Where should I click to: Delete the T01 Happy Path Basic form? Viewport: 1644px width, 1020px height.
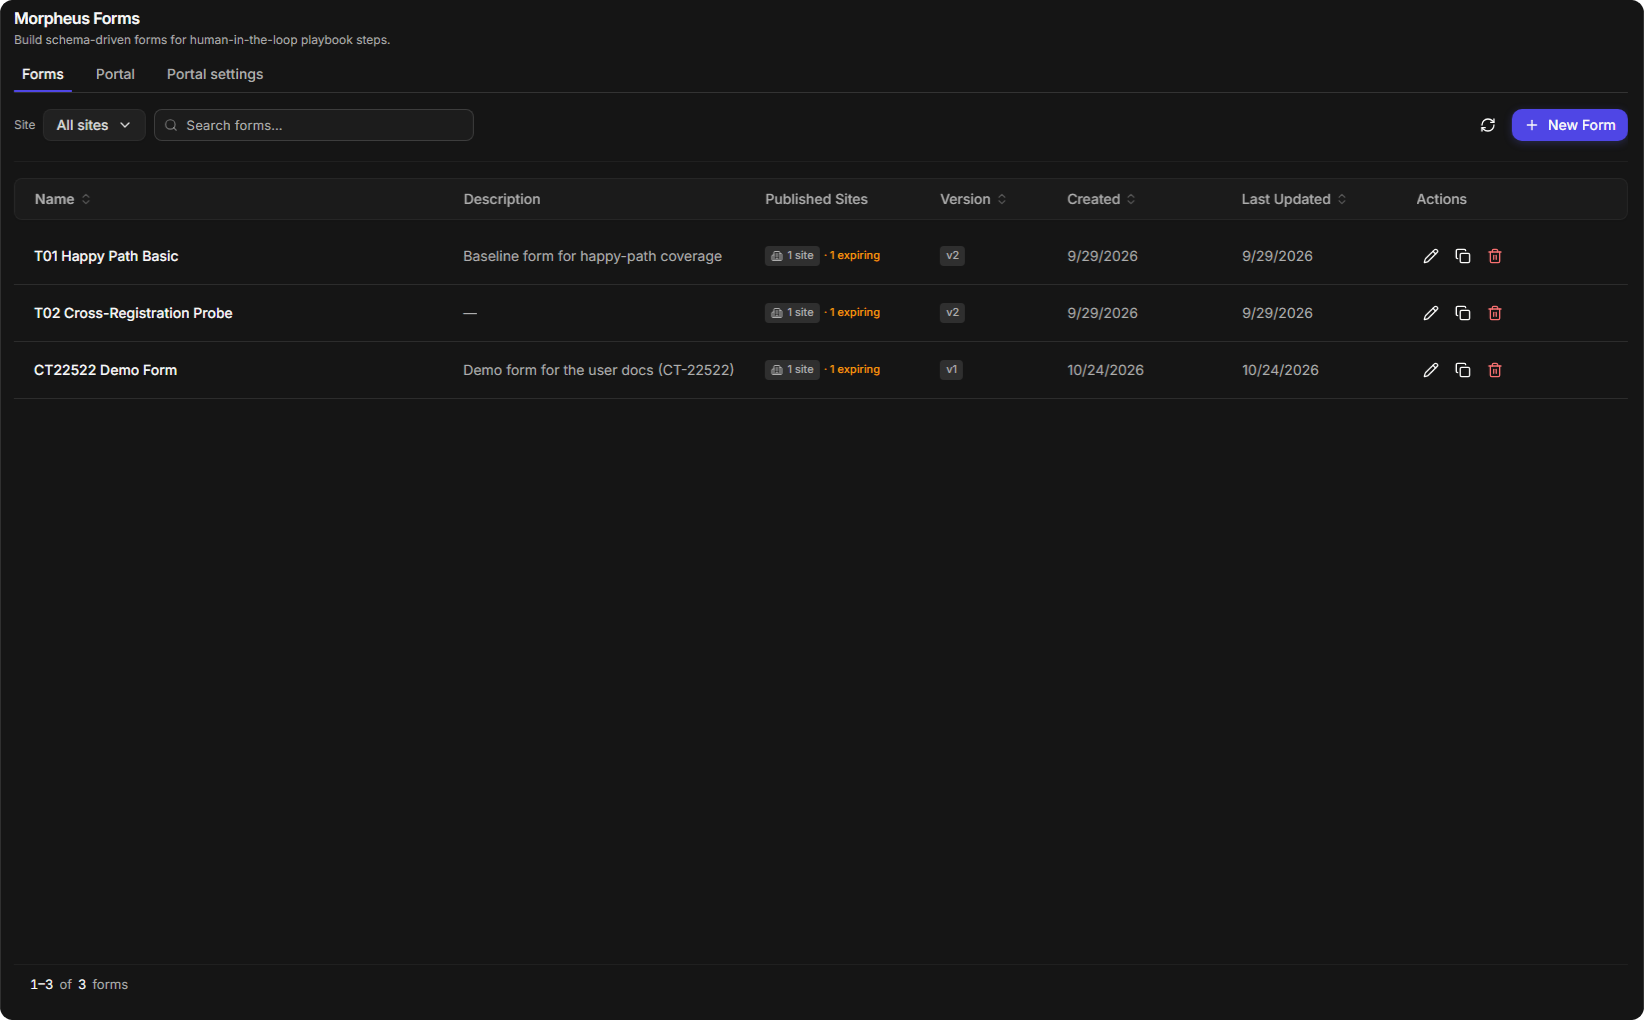click(1495, 256)
